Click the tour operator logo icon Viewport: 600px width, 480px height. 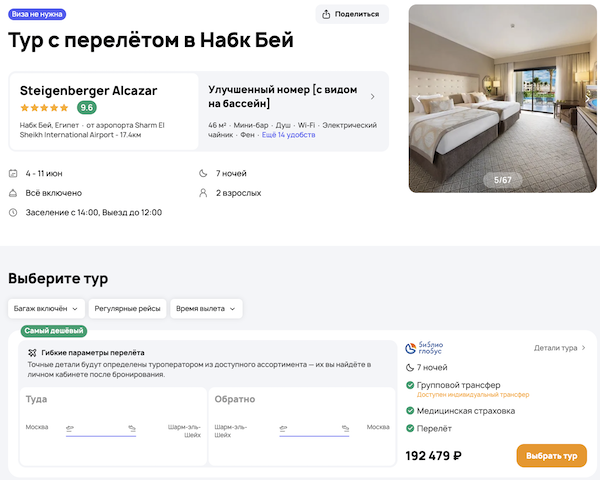[410, 348]
